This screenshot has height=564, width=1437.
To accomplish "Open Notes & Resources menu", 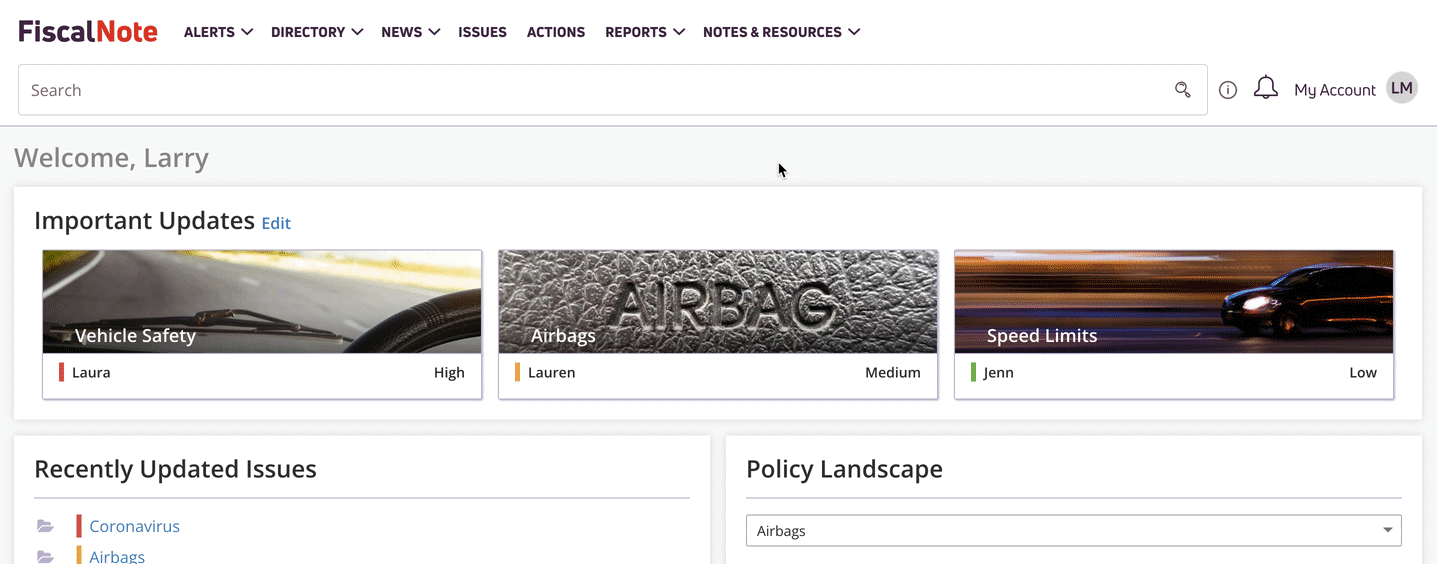I will tap(781, 32).
